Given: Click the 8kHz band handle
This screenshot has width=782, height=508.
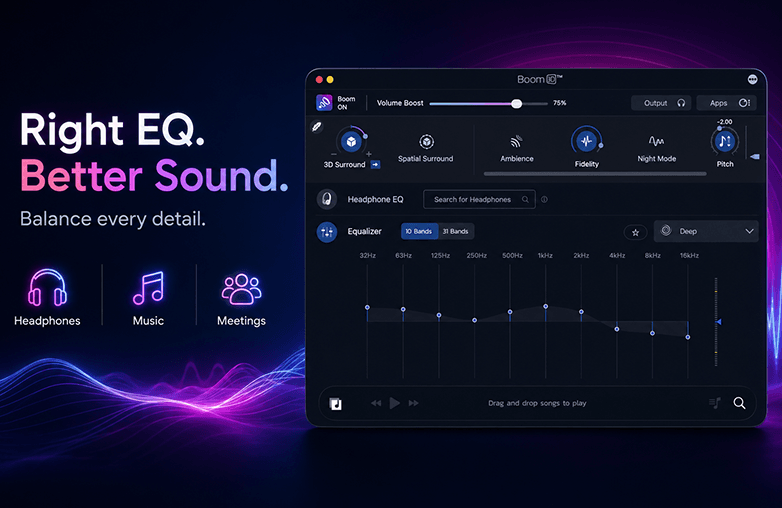Looking at the screenshot, I should click(652, 333).
